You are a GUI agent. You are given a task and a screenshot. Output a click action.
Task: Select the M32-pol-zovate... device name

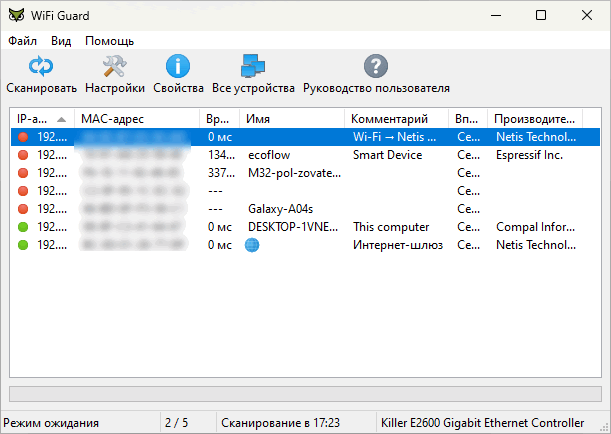295,173
